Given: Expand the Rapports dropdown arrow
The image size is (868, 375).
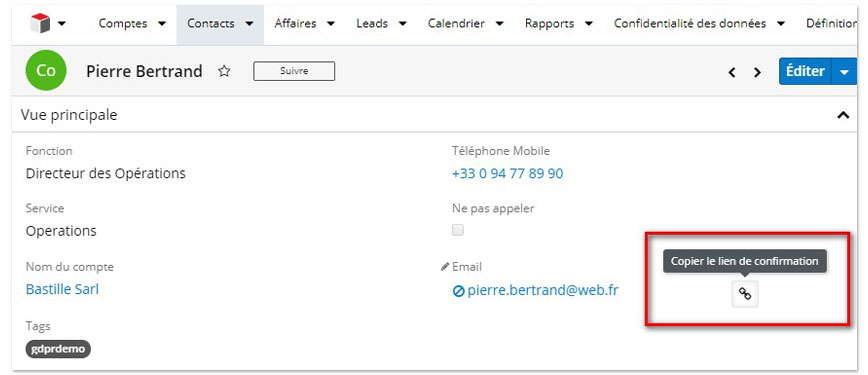Looking at the screenshot, I should coord(589,24).
